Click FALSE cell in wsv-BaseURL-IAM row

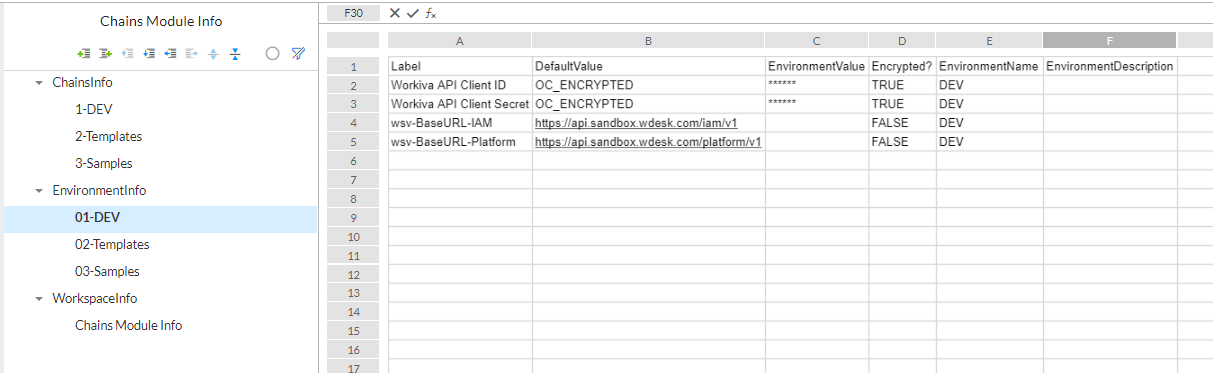pos(902,123)
